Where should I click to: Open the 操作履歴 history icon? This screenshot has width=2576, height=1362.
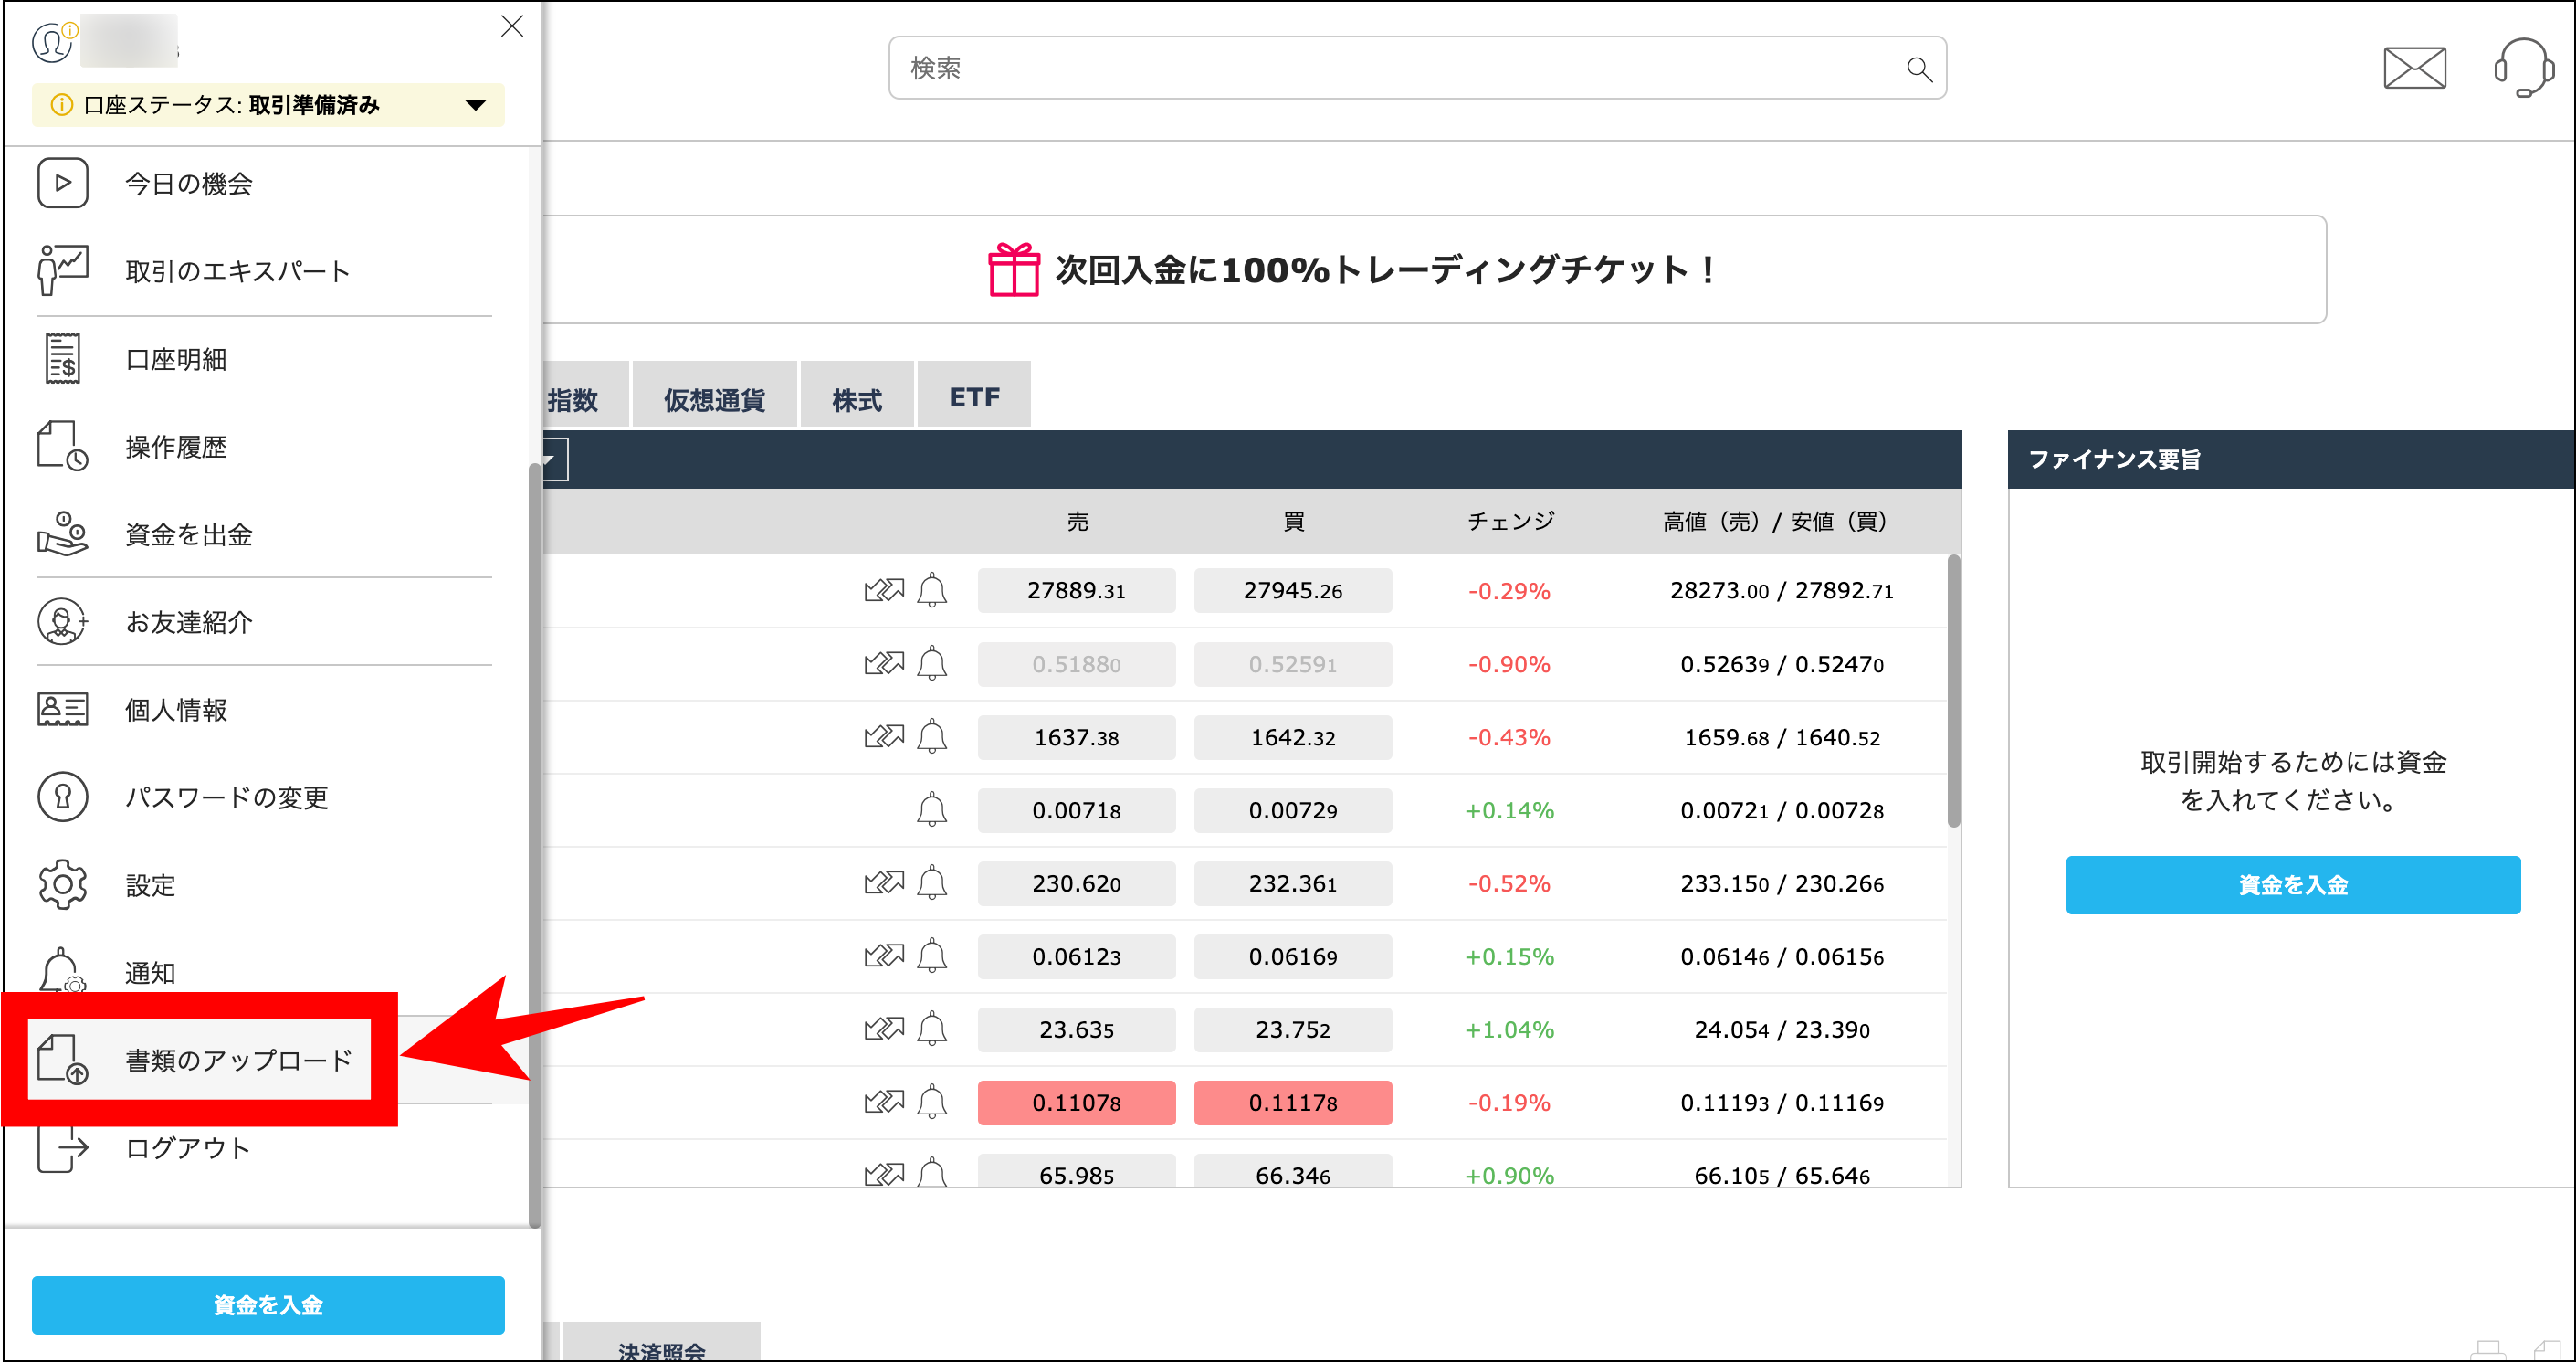click(x=62, y=446)
